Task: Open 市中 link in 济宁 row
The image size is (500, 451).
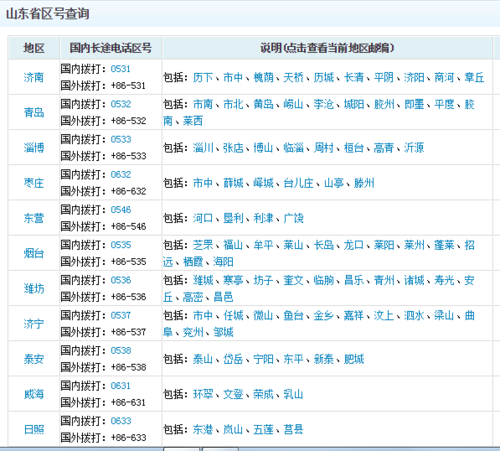Action: tap(203, 316)
